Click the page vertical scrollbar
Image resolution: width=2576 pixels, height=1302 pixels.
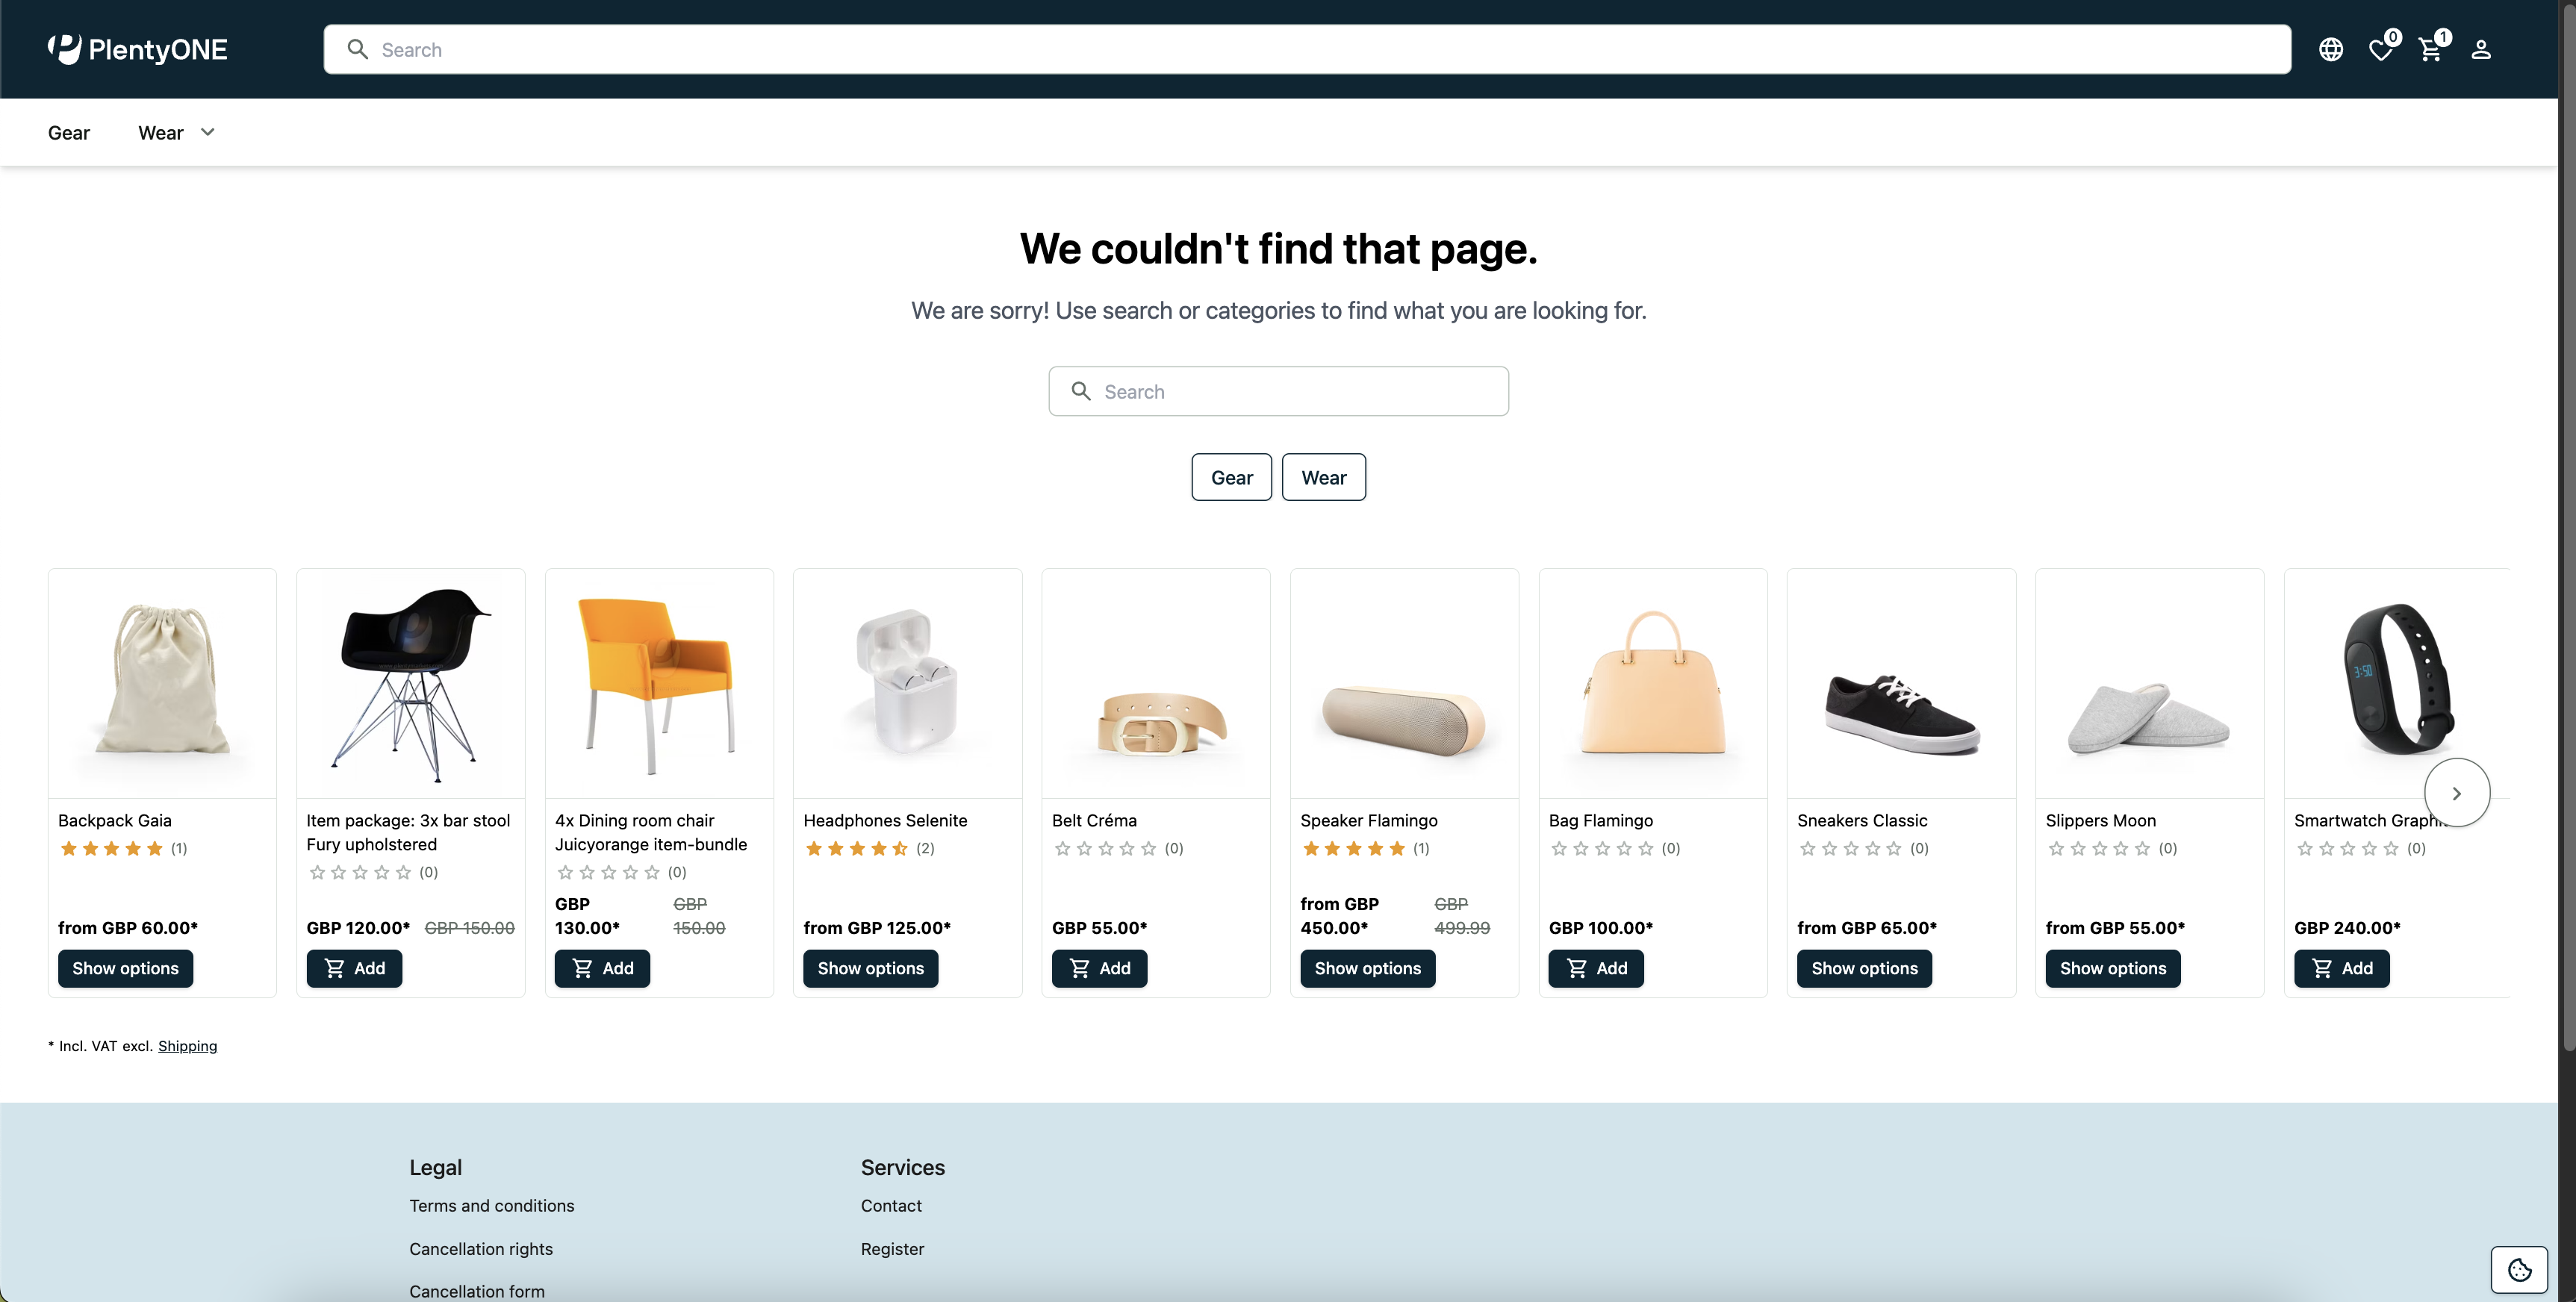tap(2567, 525)
